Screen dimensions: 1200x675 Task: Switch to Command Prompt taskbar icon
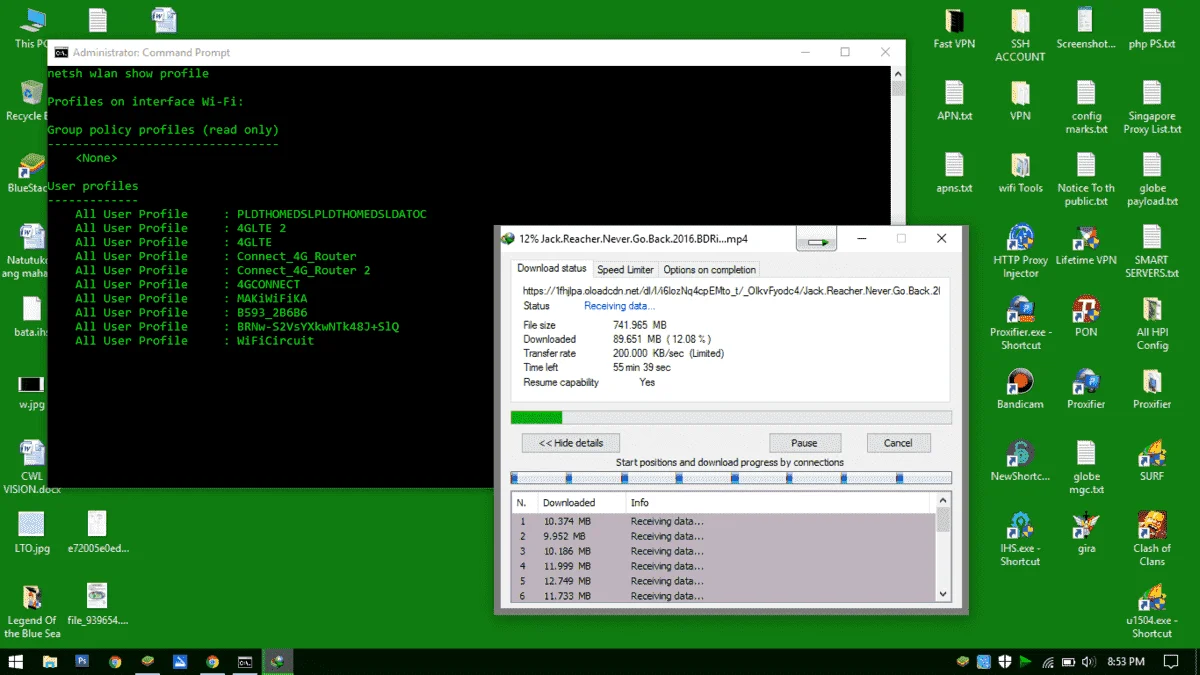pyautogui.click(x=245, y=661)
